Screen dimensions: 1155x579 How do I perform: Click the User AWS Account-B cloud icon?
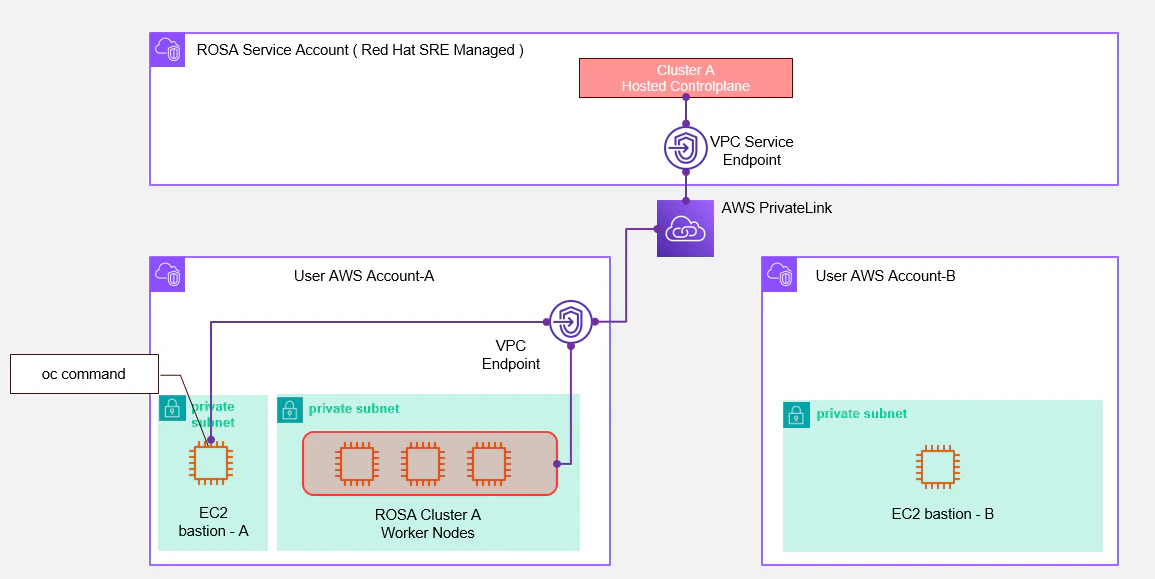point(779,275)
